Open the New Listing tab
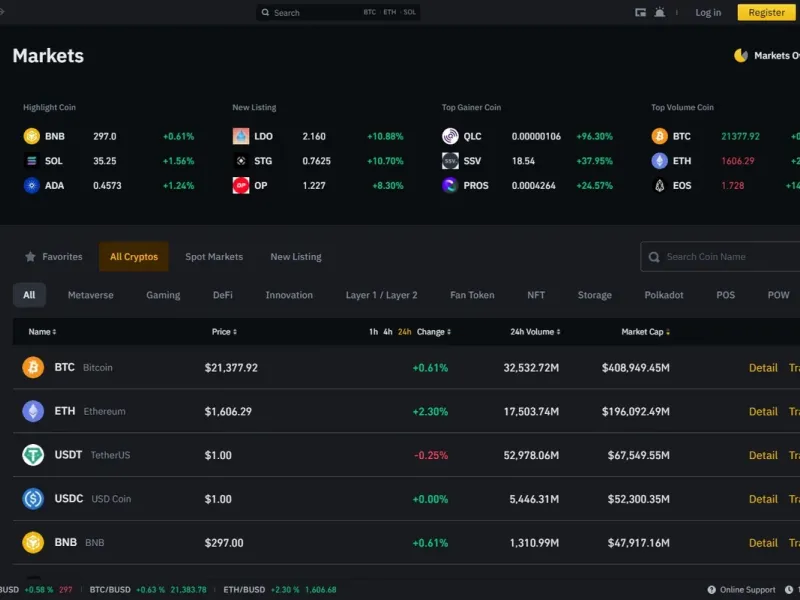This screenshot has height=600, width=800. (296, 257)
